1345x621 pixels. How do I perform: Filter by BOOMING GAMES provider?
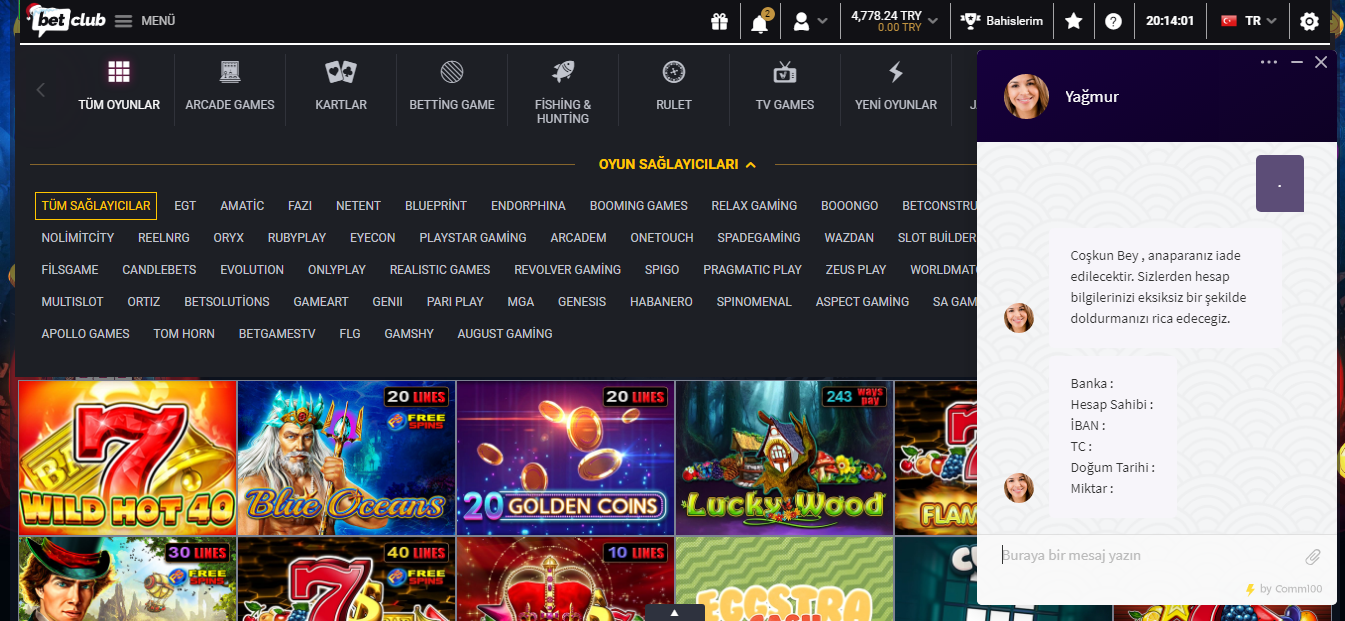tap(639, 206)
